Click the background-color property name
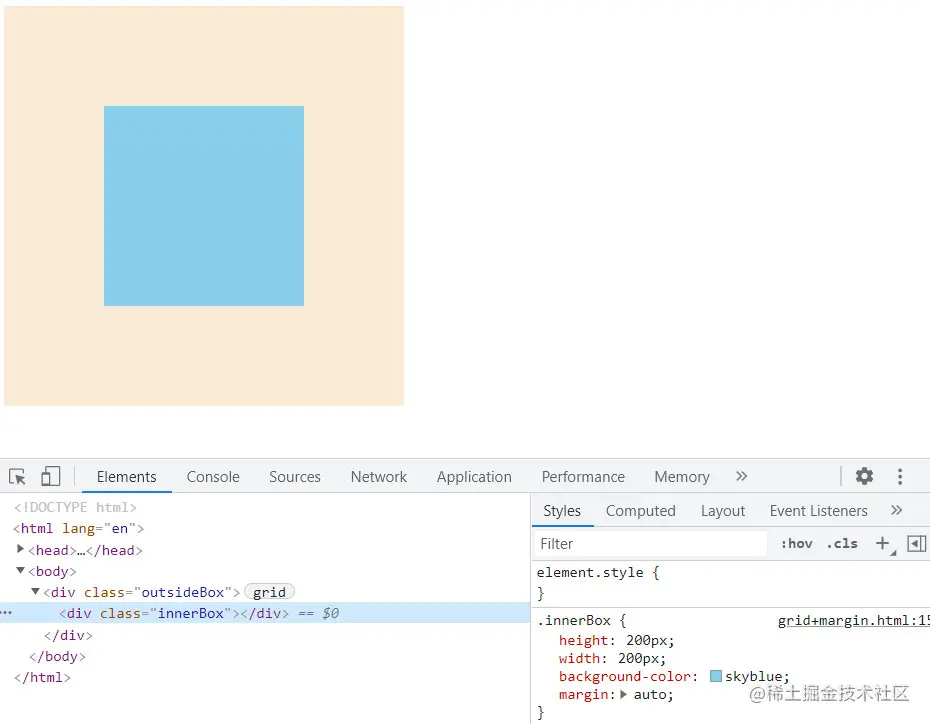 (x=625, y=677)
